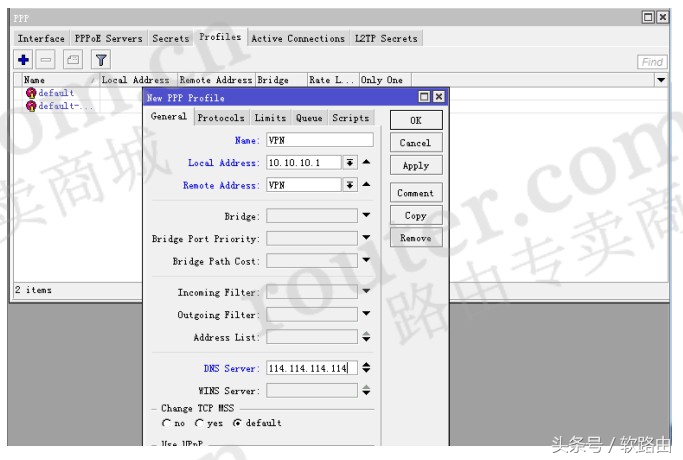Click the Remote Address input field

(304, 185)
